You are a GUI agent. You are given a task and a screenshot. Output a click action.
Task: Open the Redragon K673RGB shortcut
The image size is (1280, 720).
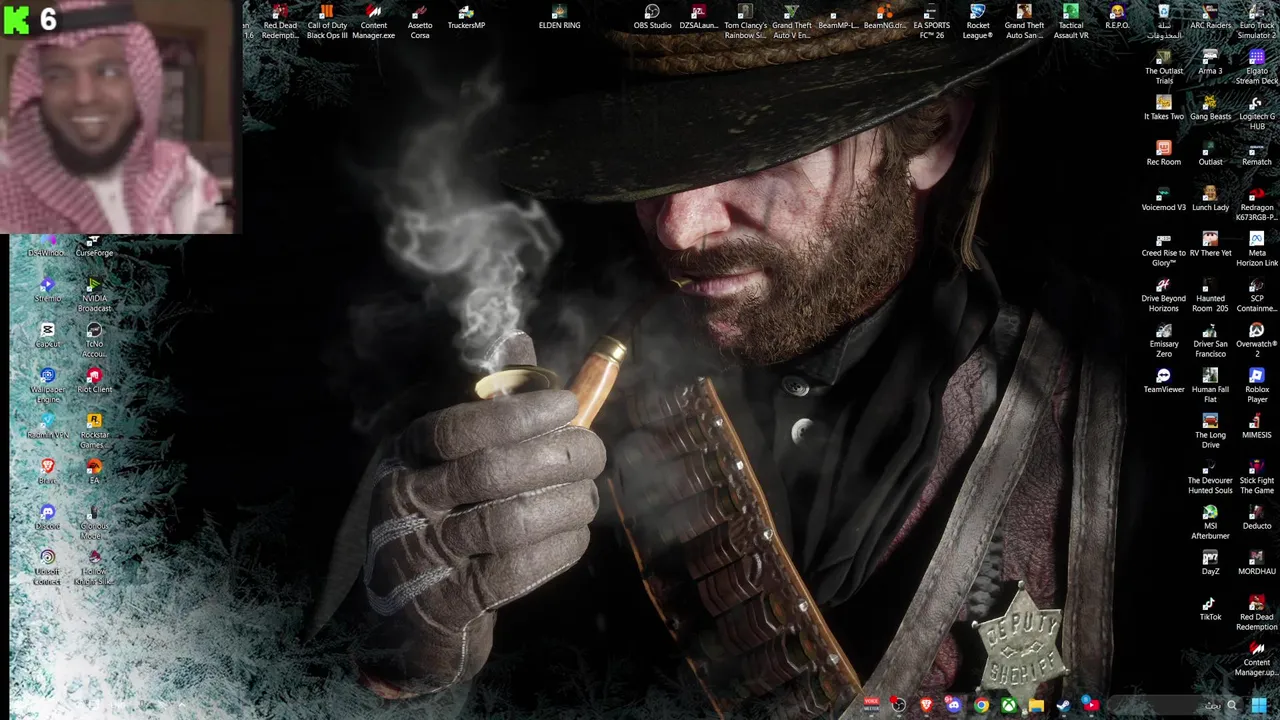(x=1257, y=203)
